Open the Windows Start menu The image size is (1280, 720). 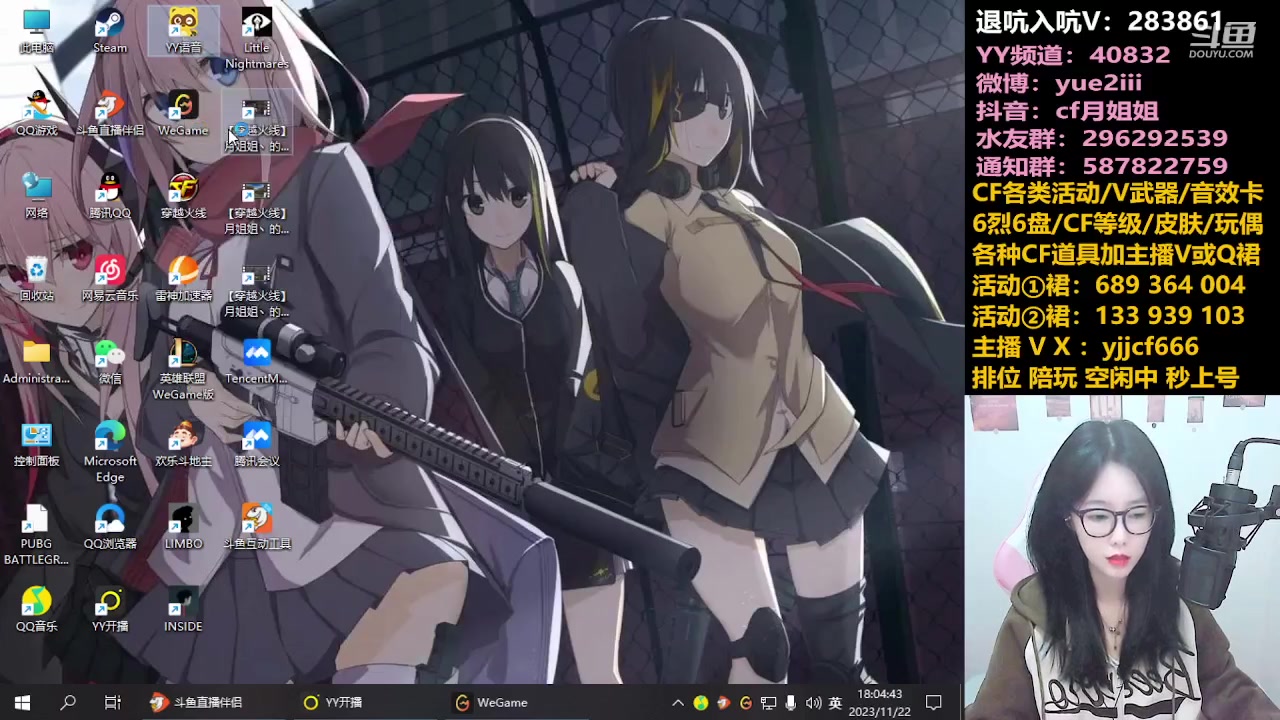22,702
